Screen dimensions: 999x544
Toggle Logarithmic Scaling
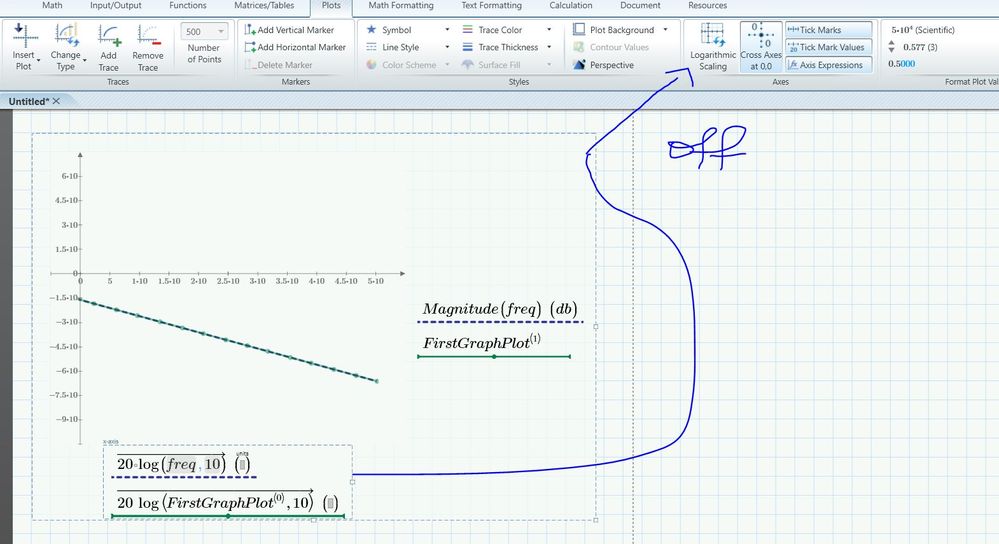712,47
